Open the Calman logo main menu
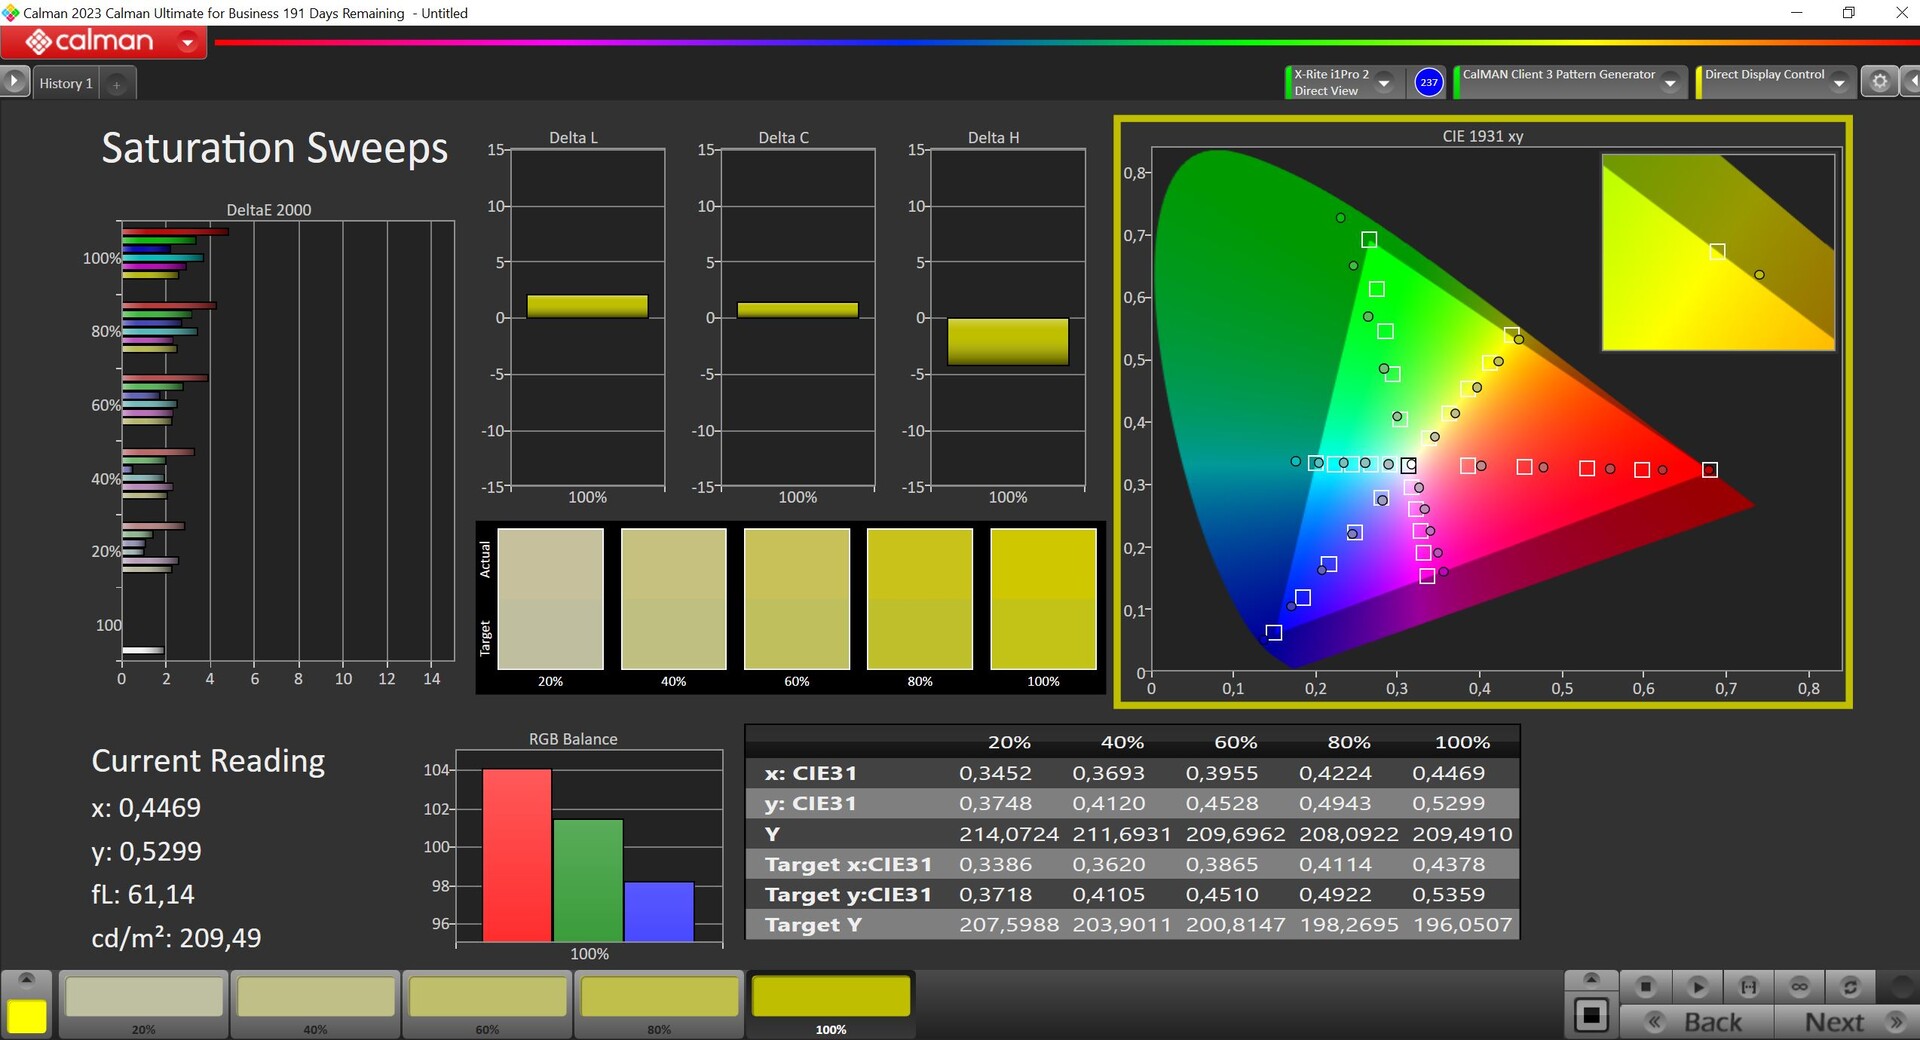 pyautogui.click(x=104, y=42)
